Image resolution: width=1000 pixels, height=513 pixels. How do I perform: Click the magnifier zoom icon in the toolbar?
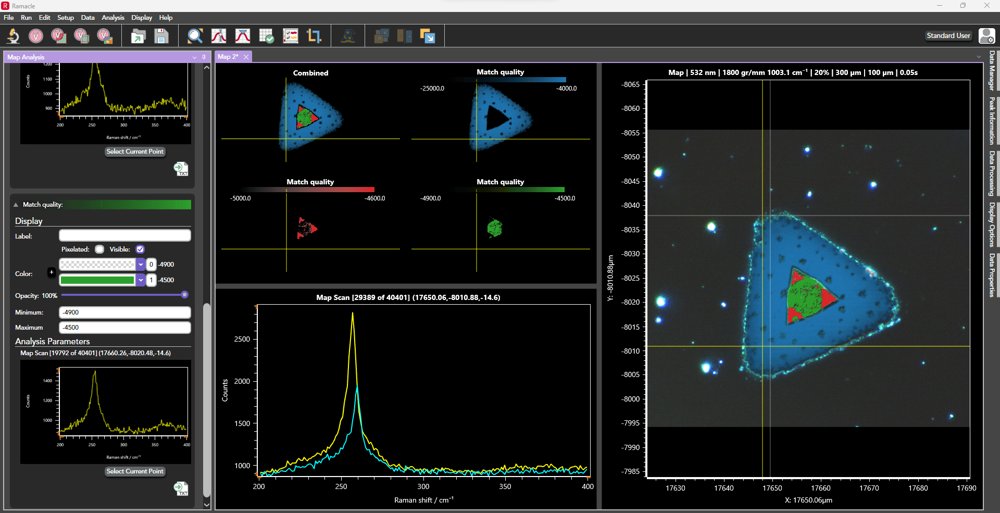(195, 36)
